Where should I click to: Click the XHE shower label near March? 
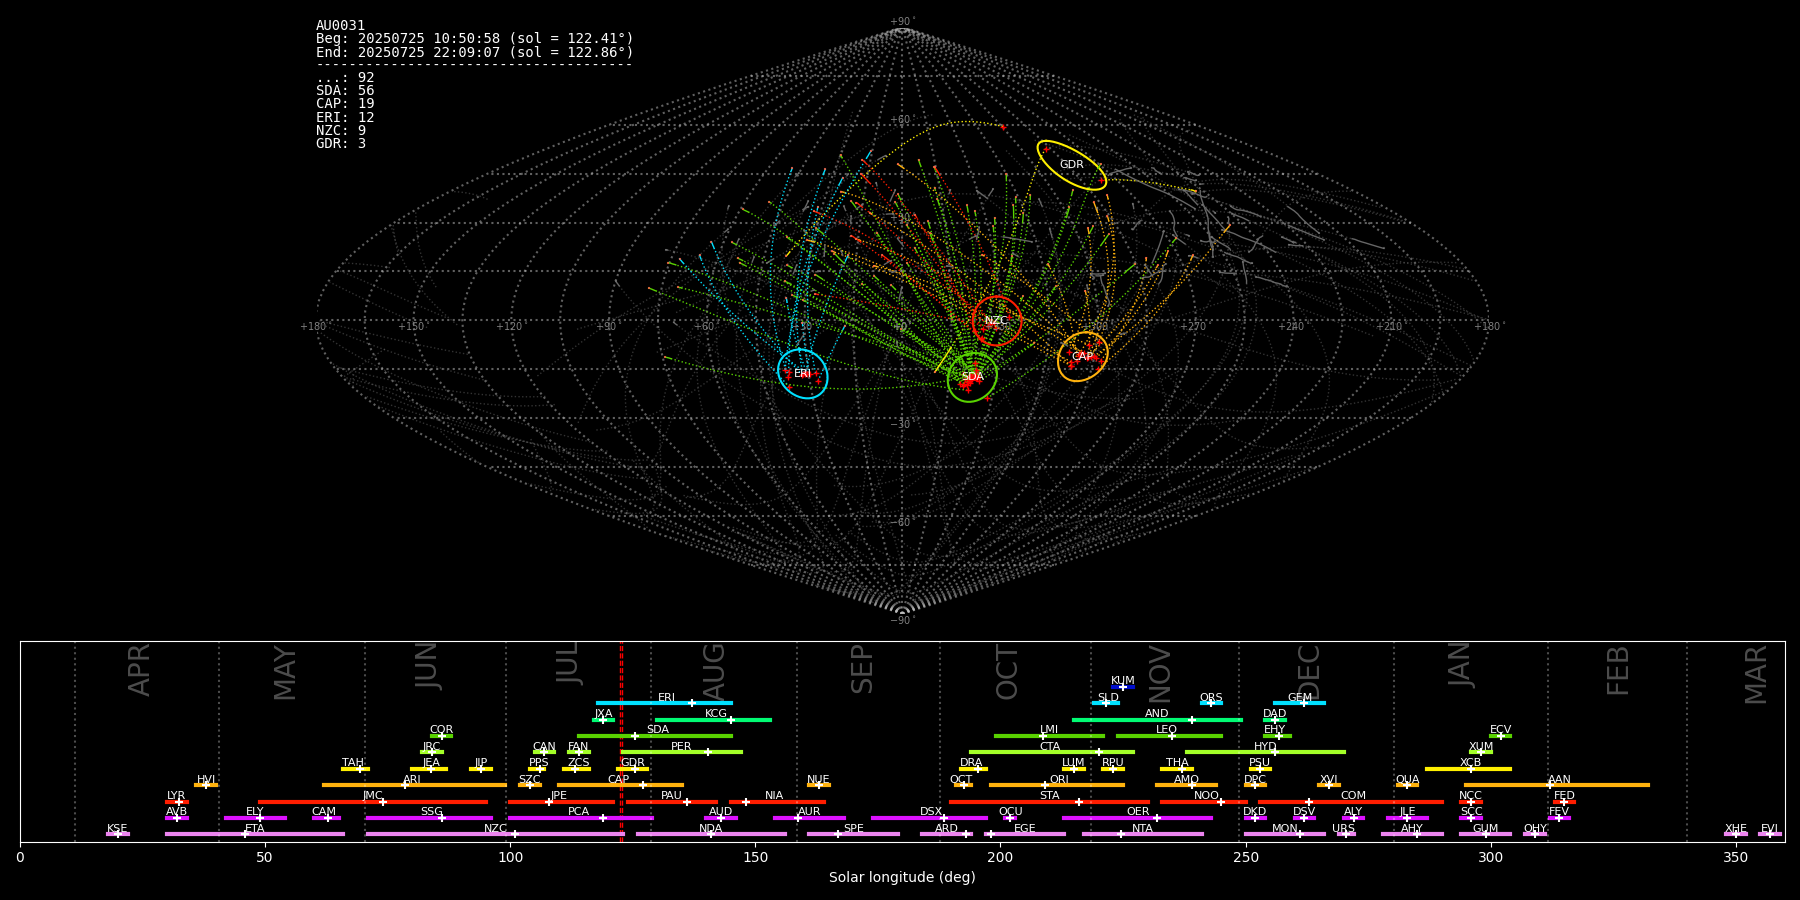point(1735,828)
